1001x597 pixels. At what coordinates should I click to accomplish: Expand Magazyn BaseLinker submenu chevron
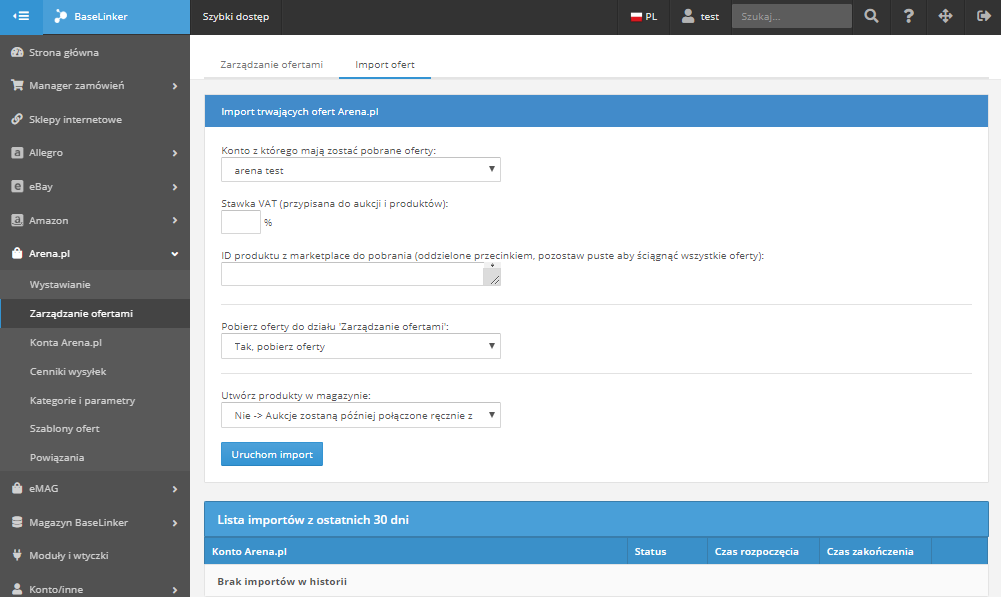click(x=174, y=523)
